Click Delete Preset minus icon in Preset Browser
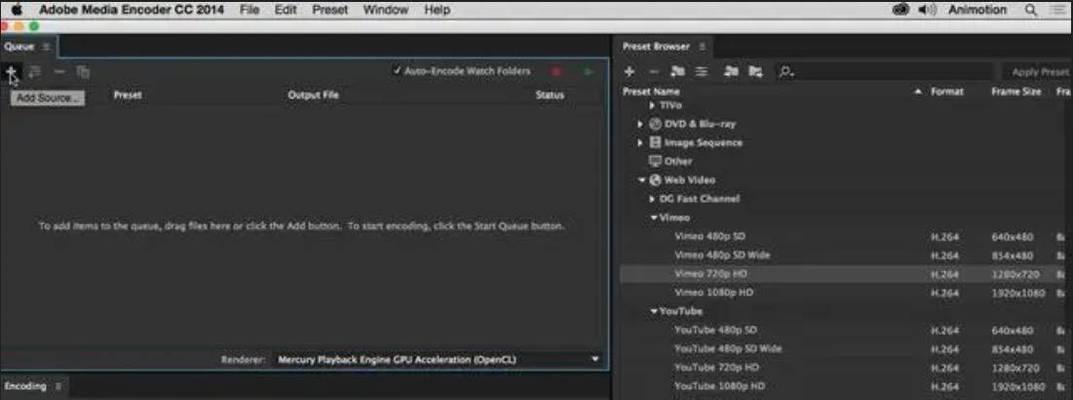1073x400 pixels. click(x=654, y=72)
